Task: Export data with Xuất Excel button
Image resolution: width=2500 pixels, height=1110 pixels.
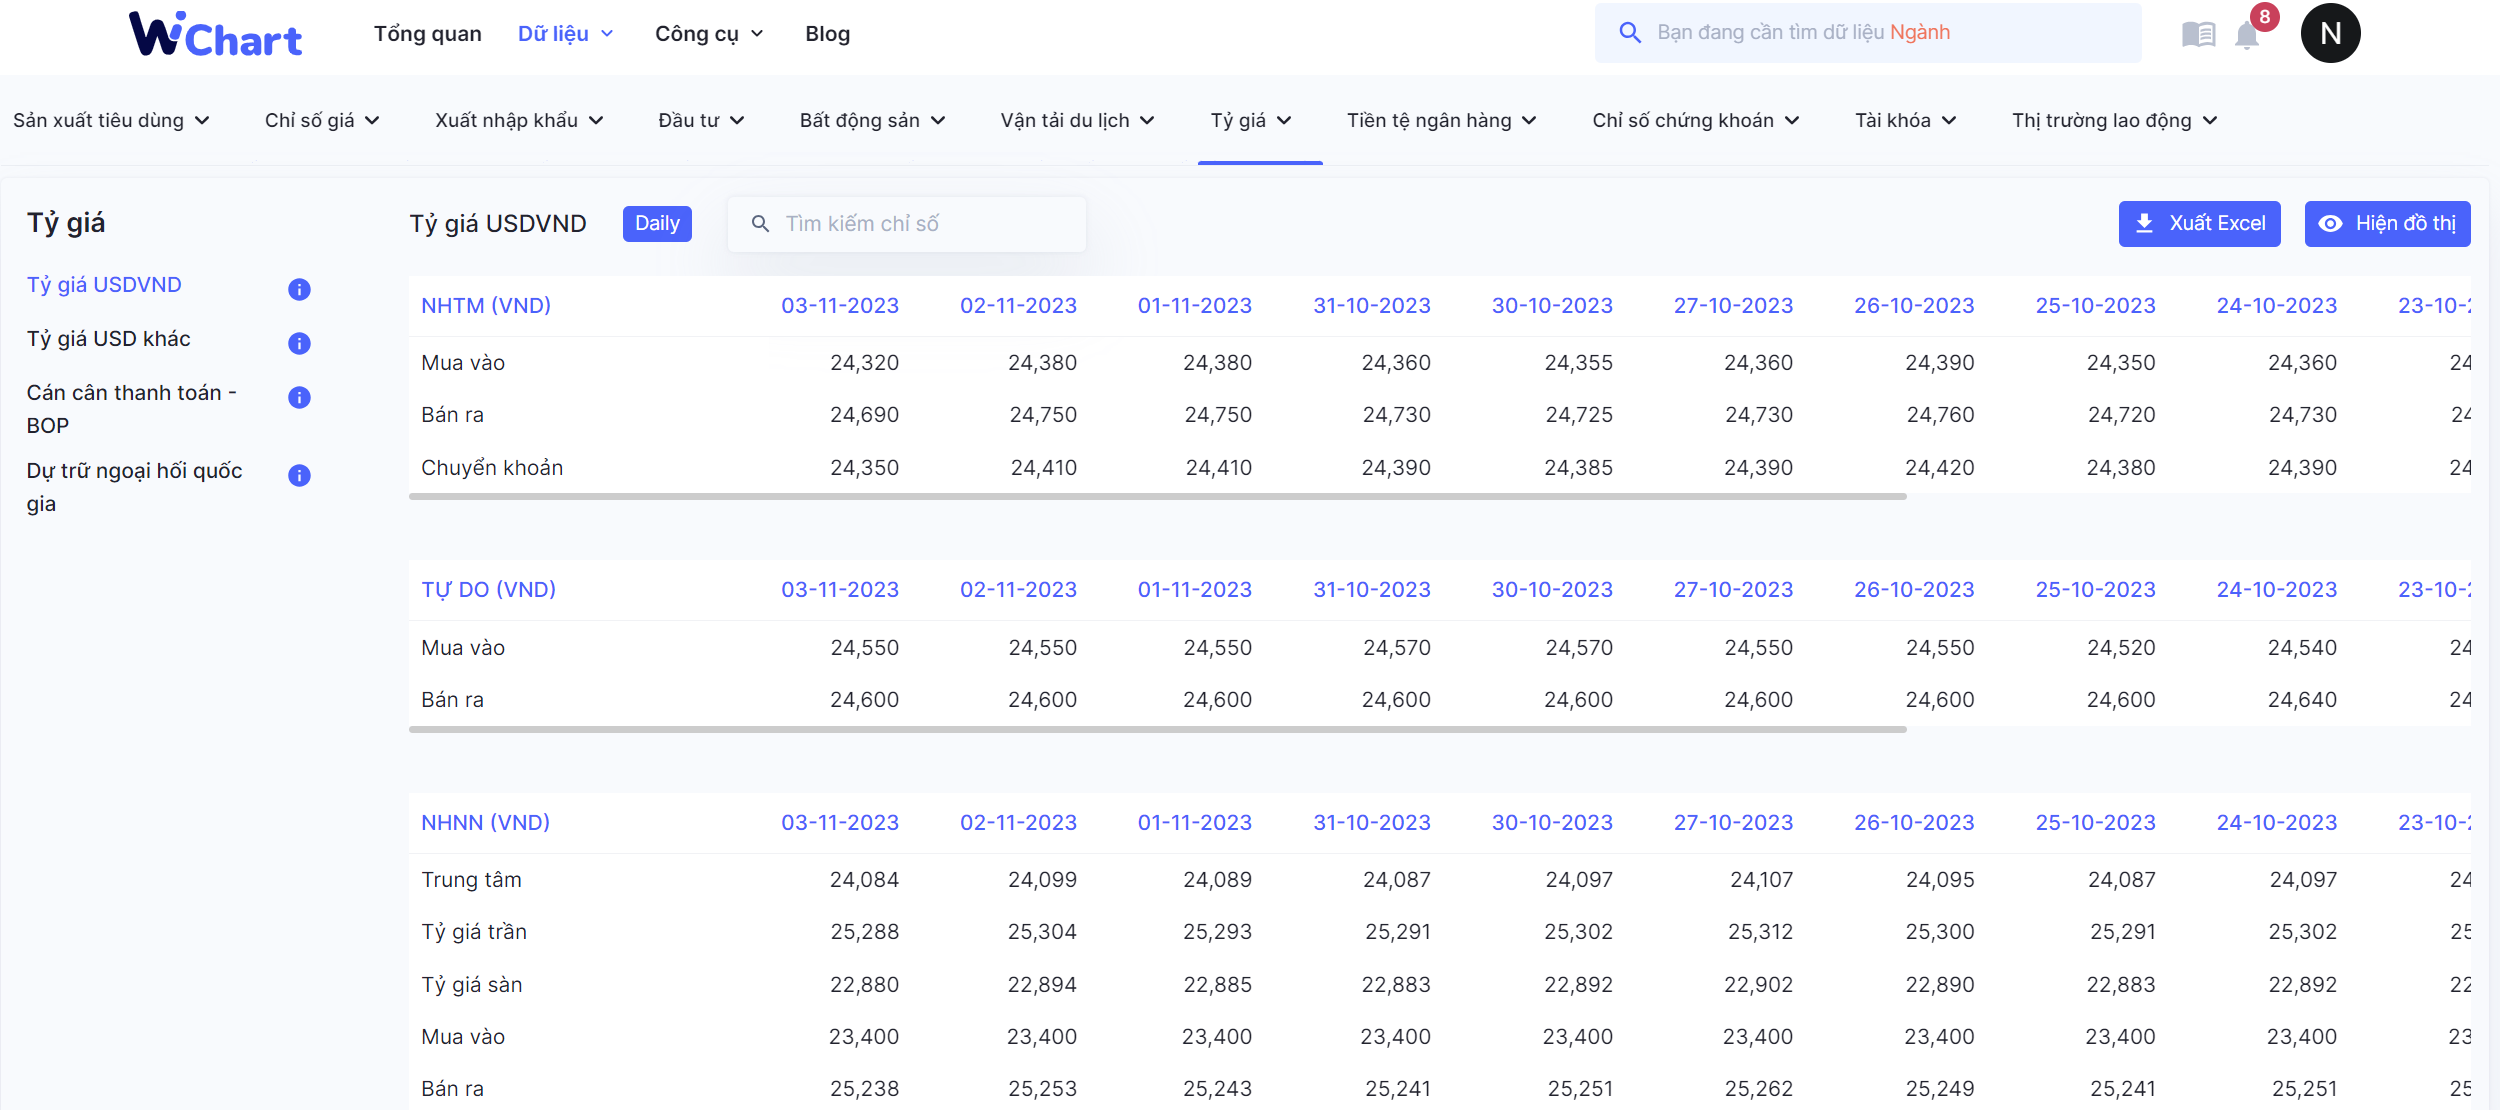Action: [x=2199, y=224]
